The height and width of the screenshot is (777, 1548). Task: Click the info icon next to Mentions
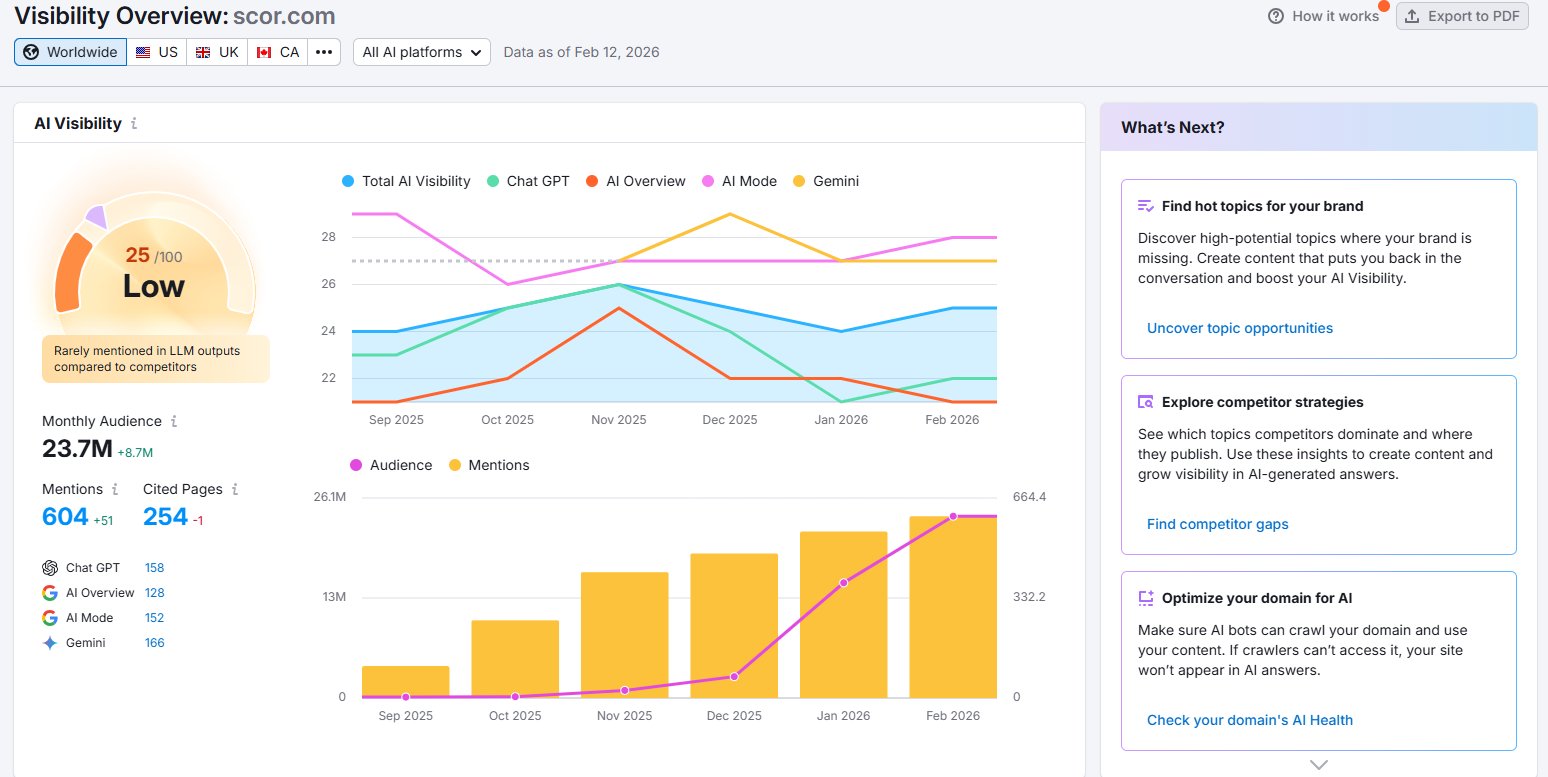[115, 489]
